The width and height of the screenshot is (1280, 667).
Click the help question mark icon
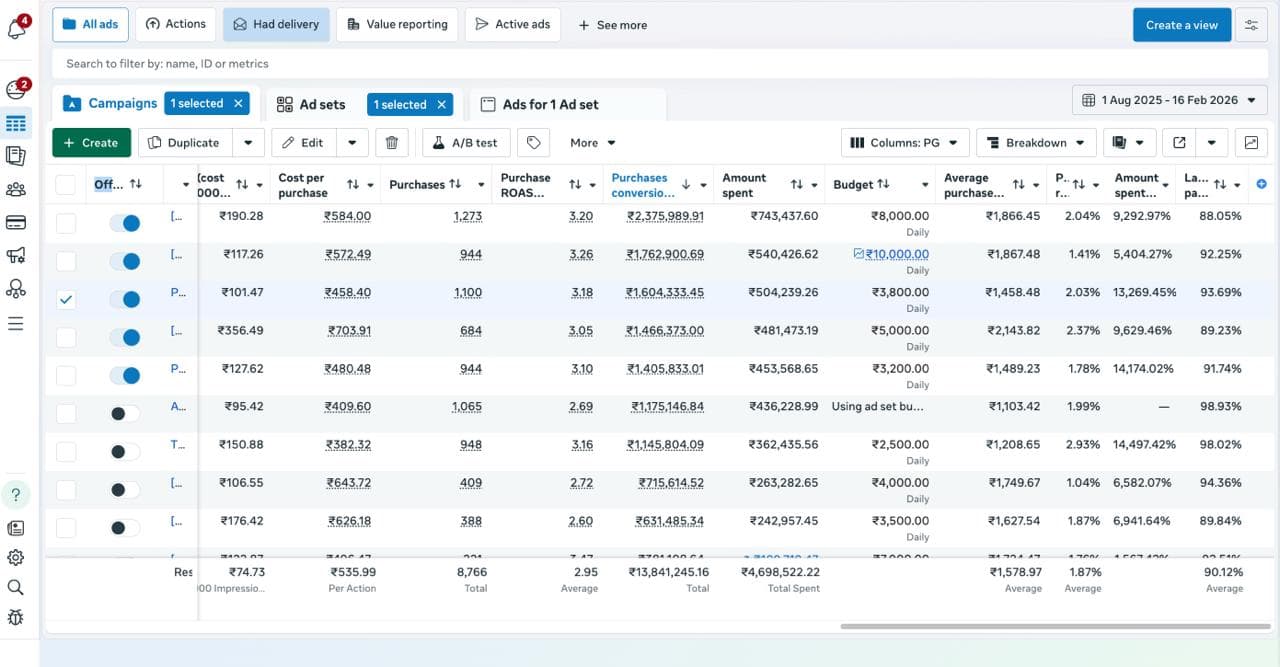click(16, 494)
